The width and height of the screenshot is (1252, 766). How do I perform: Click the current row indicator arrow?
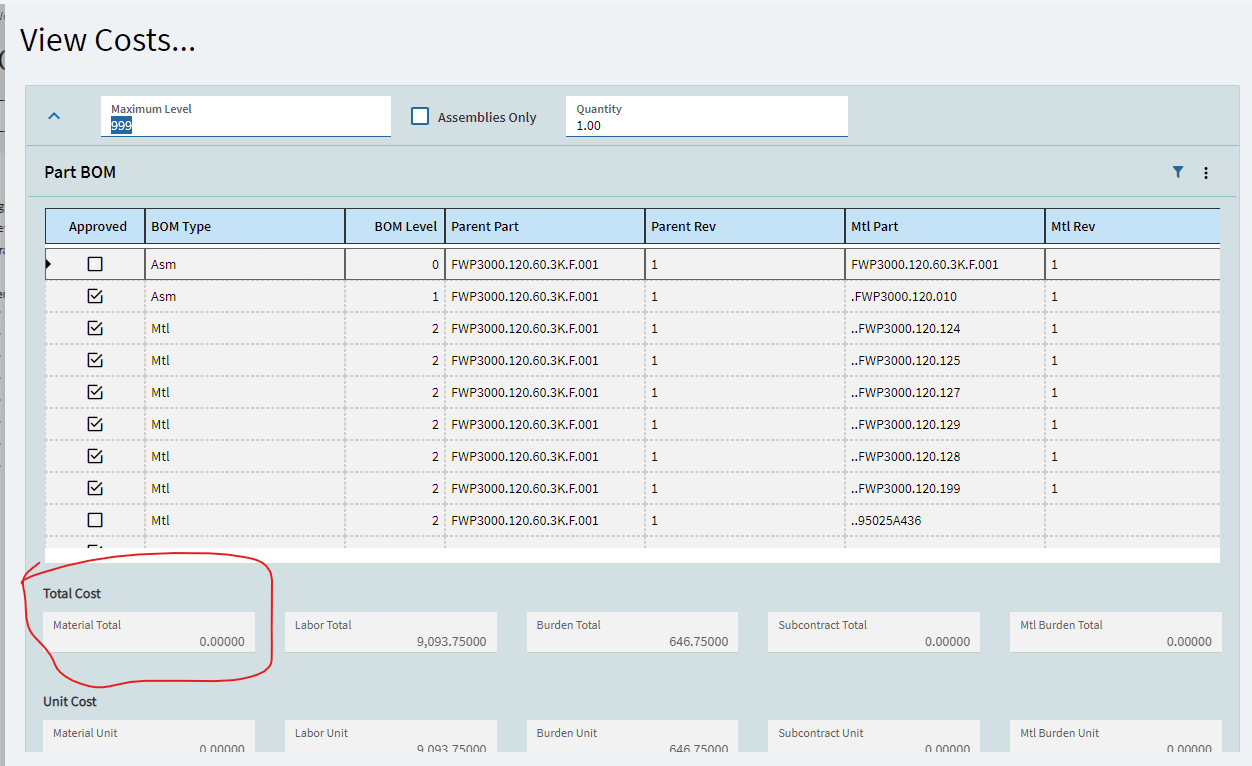pos(49,264)
